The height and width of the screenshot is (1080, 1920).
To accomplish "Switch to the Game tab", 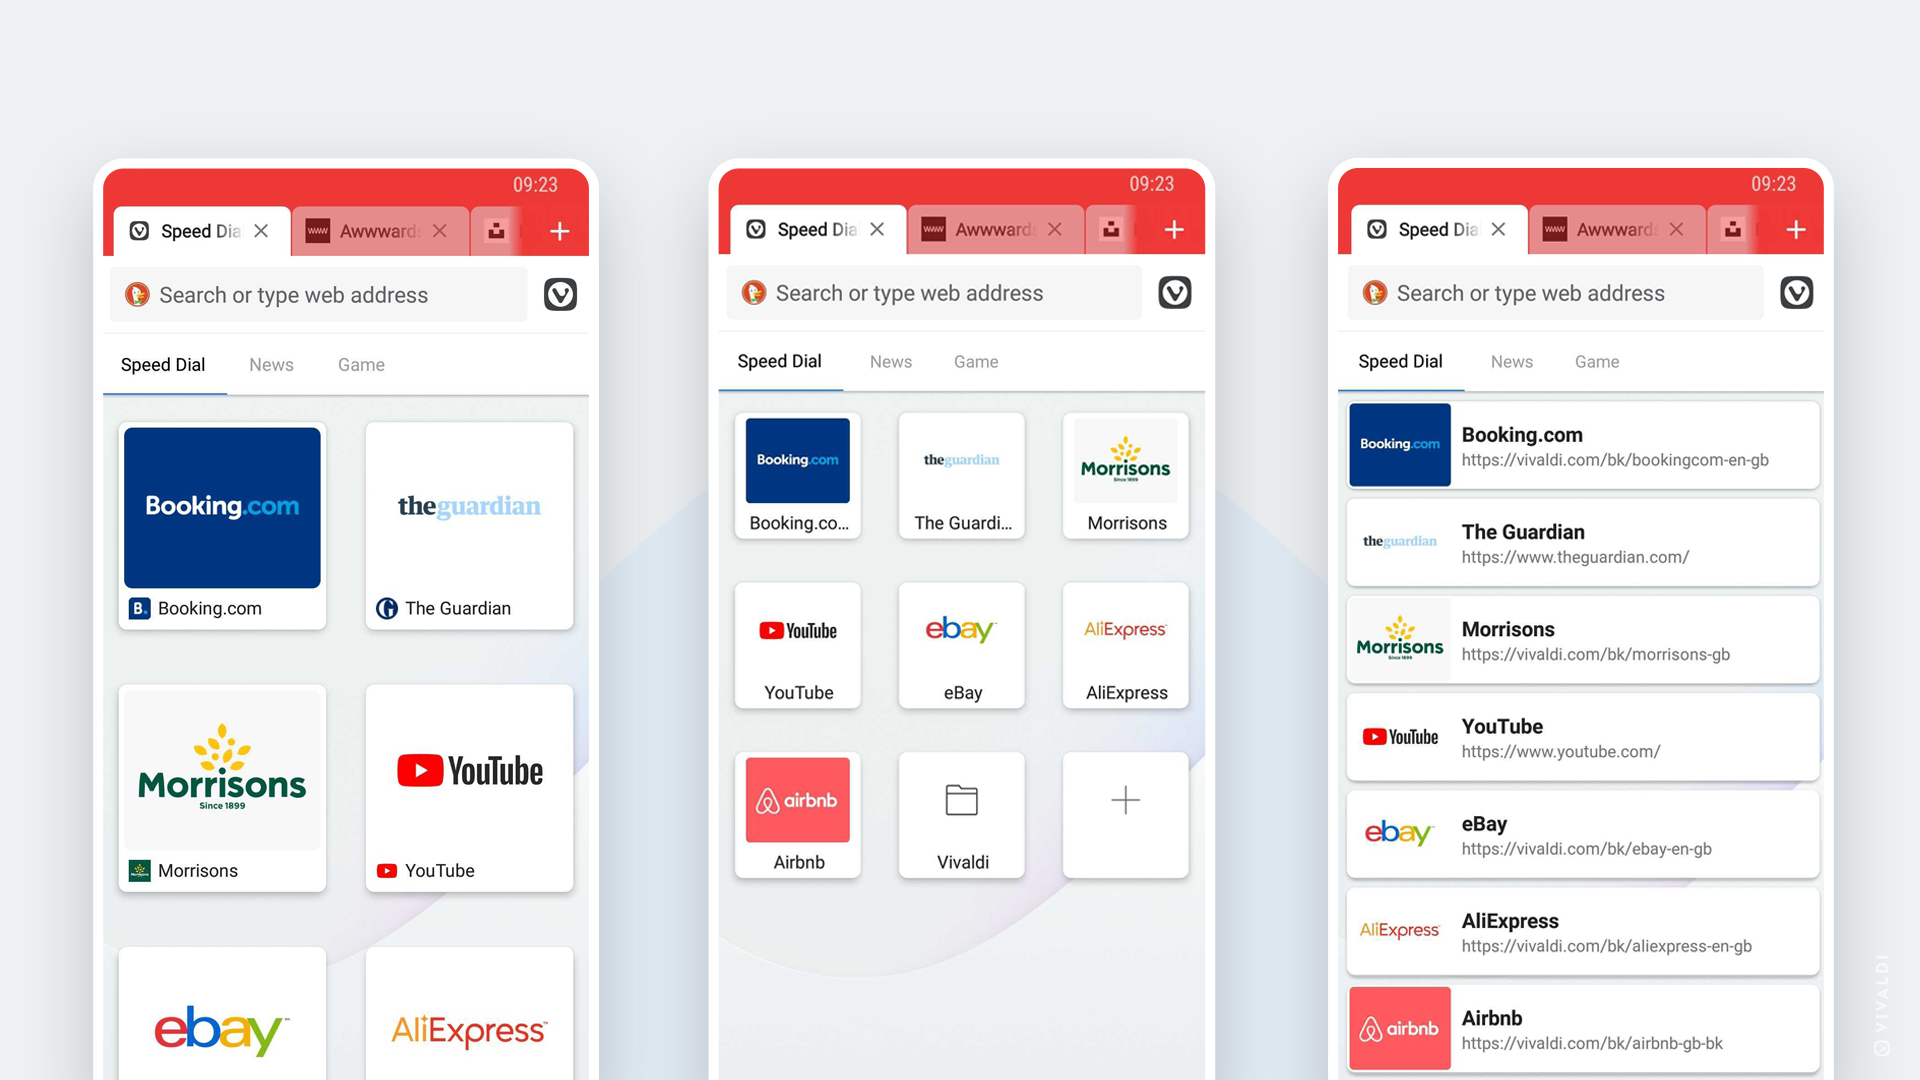I will coord(363,364).
